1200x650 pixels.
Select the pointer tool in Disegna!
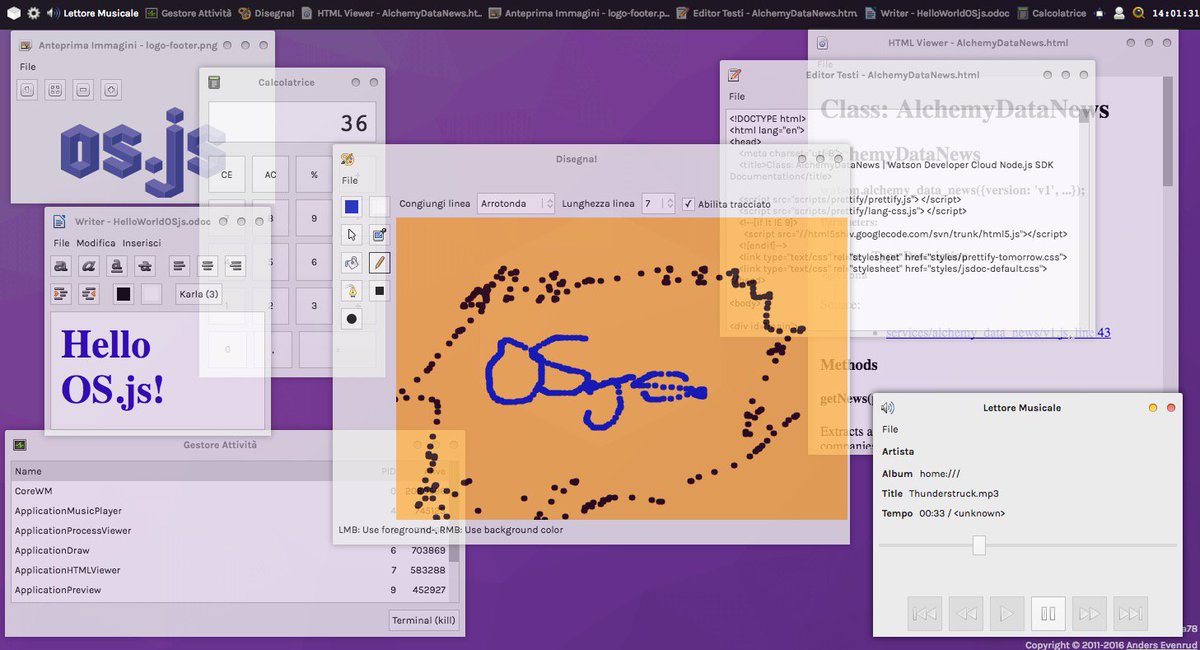351,235
